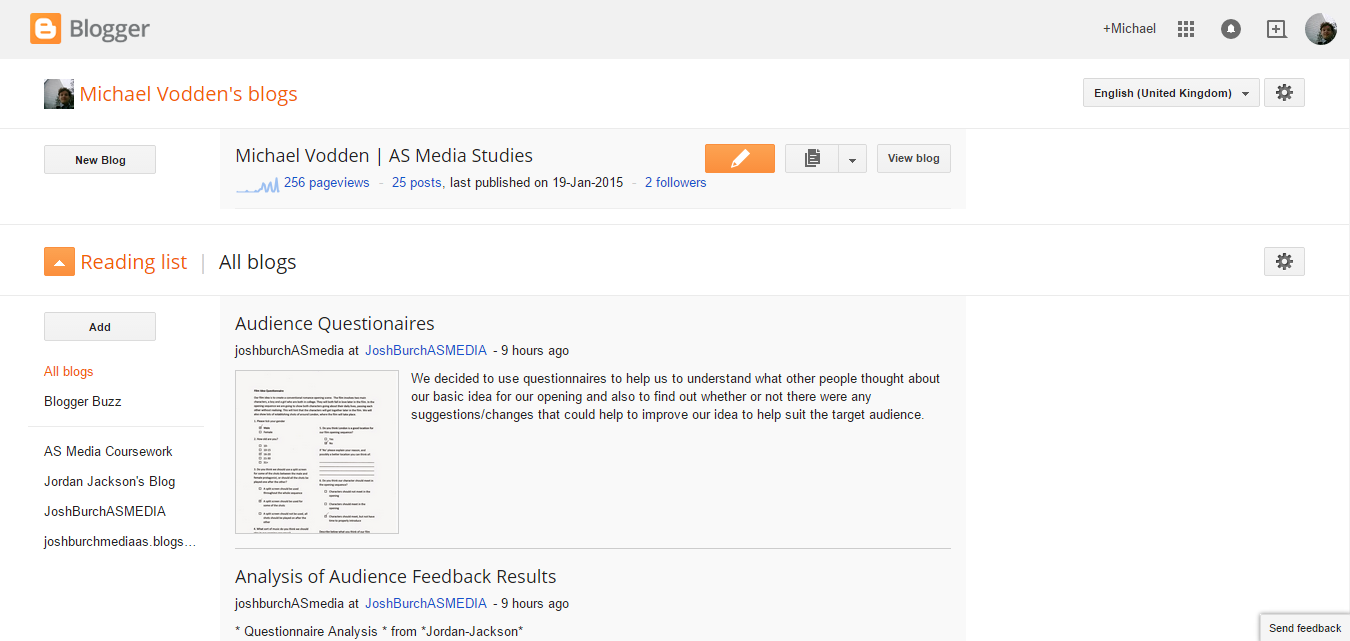Viewport: 1350px width, 641px height.
Task: Open the Google apps grid
Action: tap(1186, 29)
